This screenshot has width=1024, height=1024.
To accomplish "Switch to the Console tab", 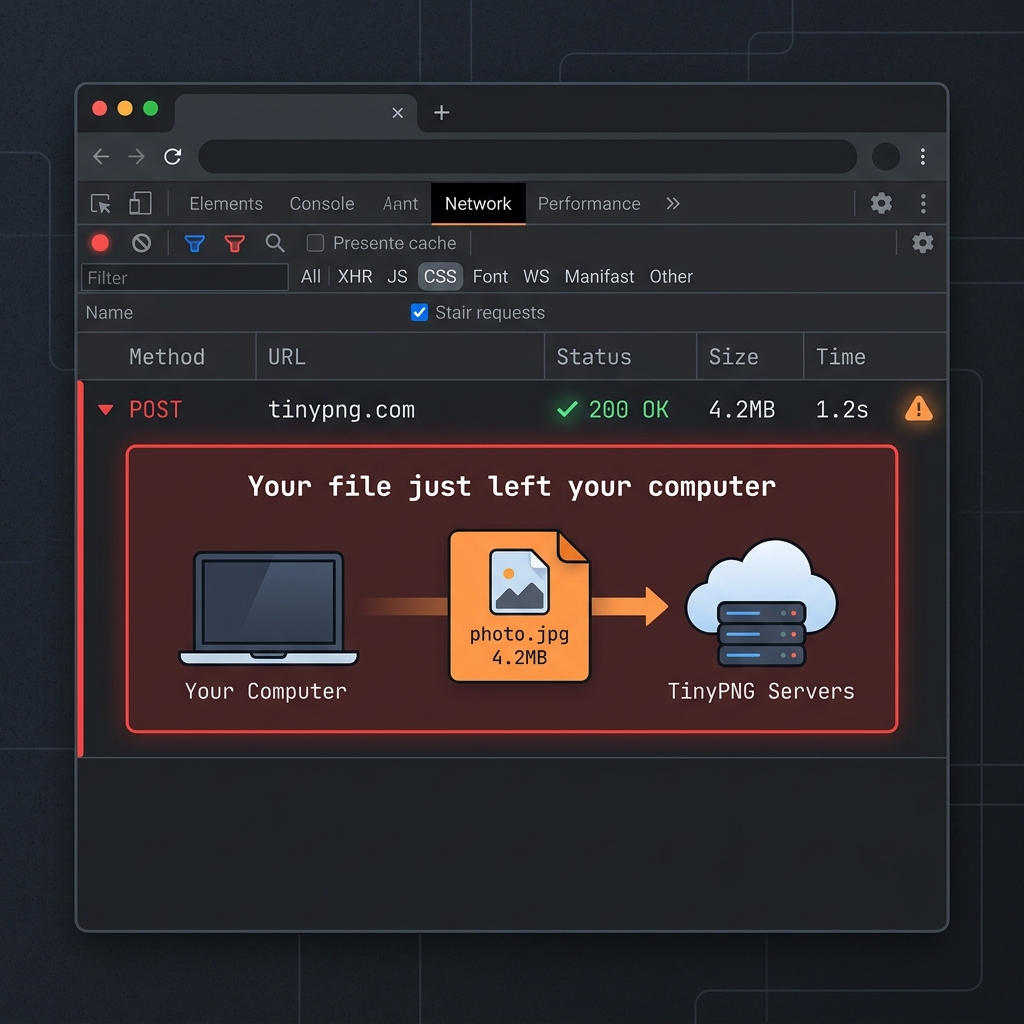I will coord(322,204).
